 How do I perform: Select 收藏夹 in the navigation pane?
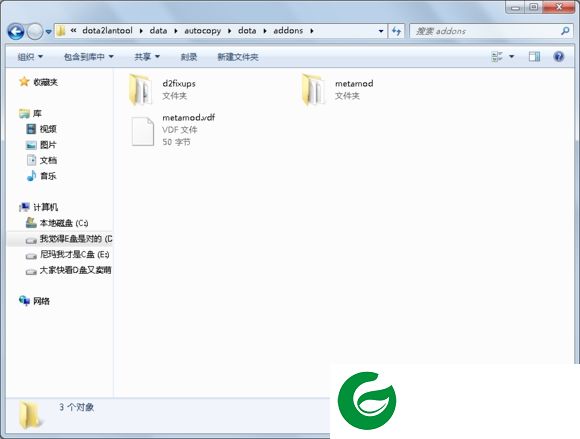(45, 82)
